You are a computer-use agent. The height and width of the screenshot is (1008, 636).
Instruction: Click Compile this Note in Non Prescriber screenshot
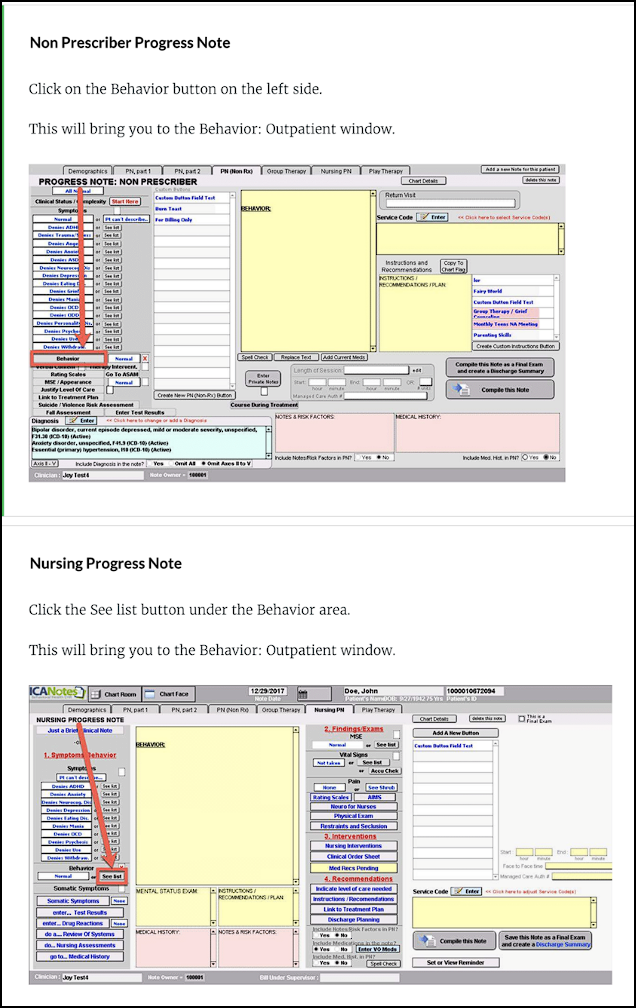tap(500, 390)
